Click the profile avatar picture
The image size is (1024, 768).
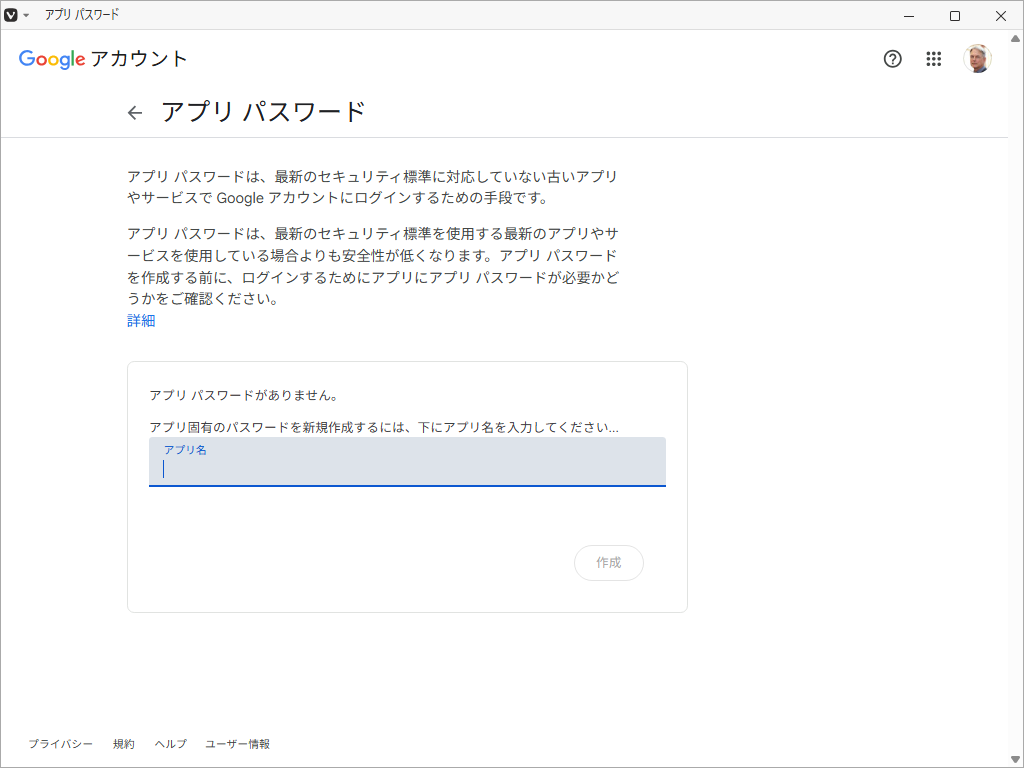click(977, 59)
